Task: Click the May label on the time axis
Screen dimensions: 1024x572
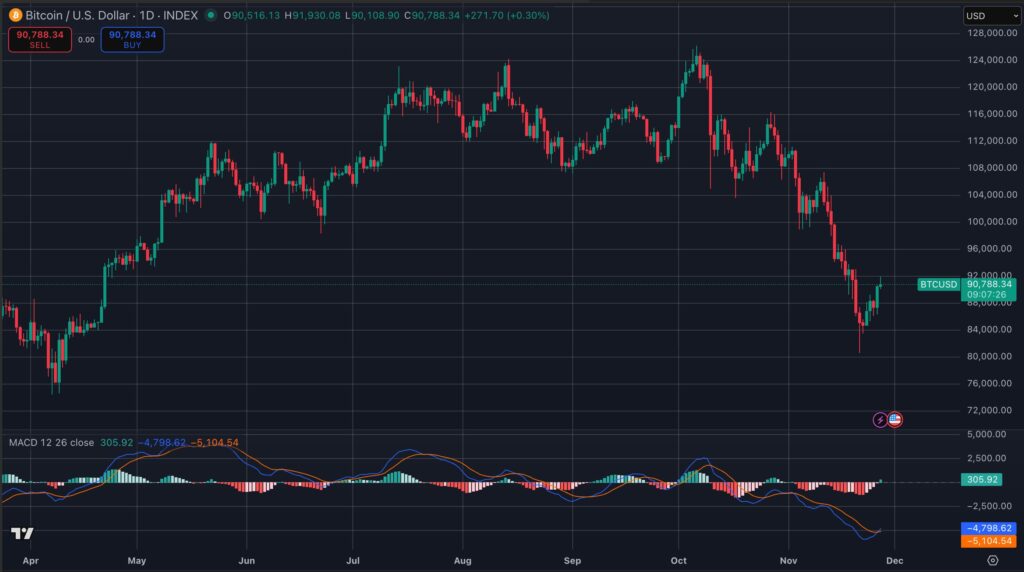Action: (x=136, y=560)
